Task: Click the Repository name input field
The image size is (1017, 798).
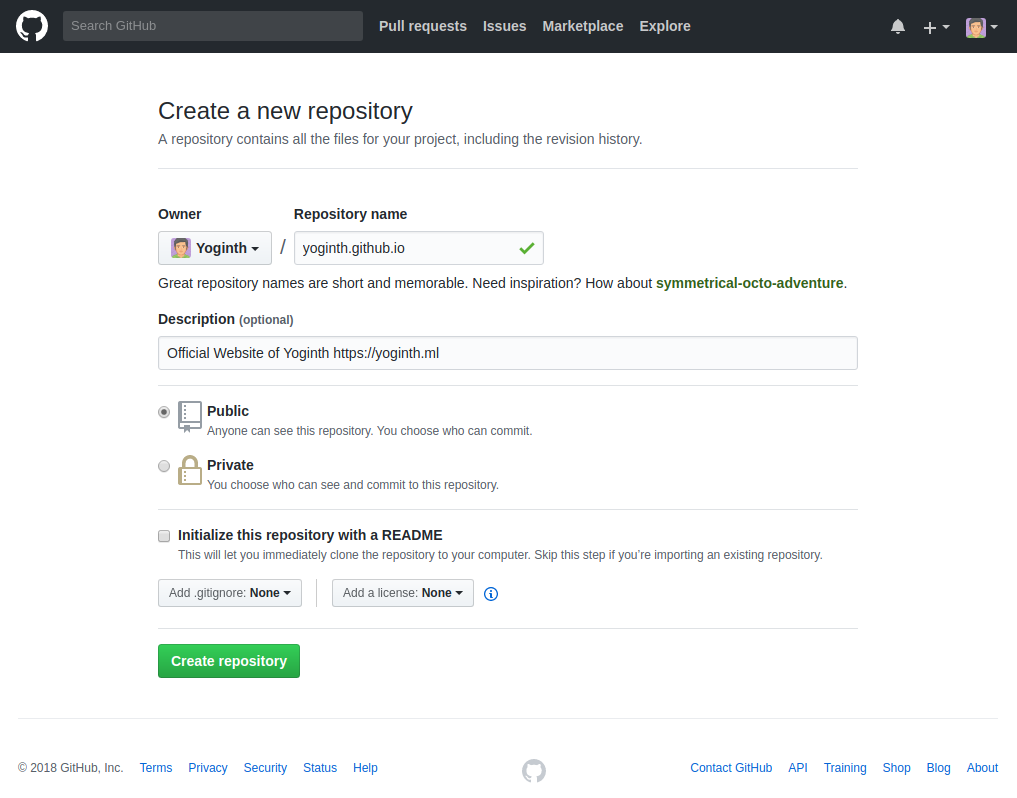Action: [x=419, y=248]
